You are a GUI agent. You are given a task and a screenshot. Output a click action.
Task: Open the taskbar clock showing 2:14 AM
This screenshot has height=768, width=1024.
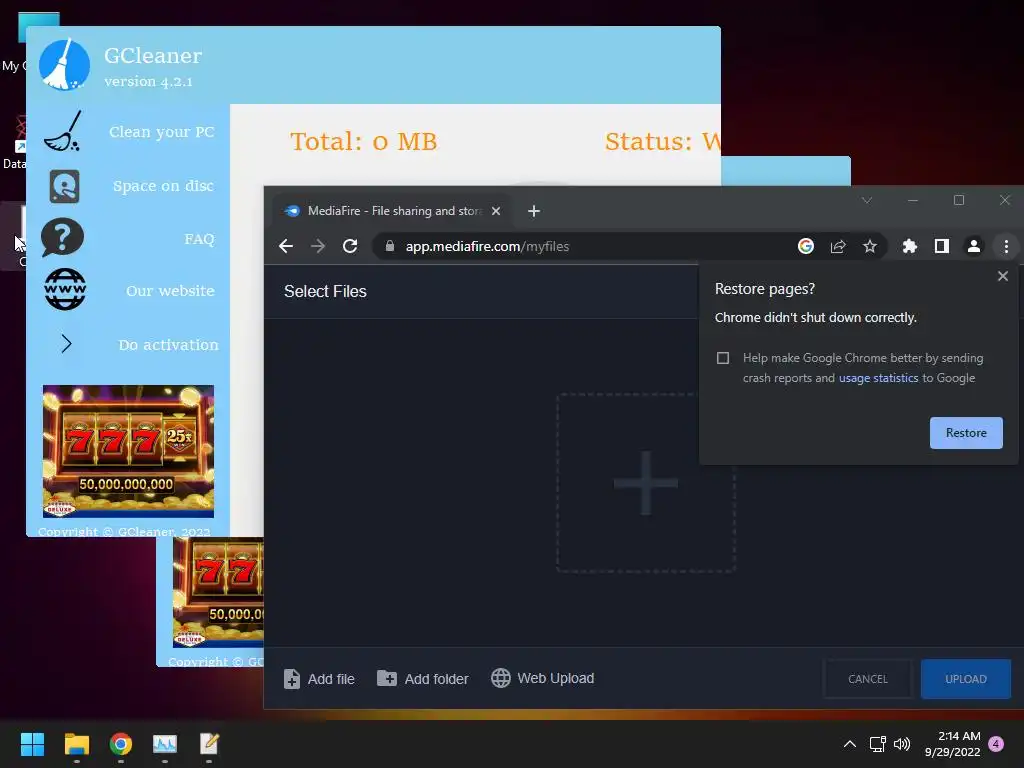[952, 744]
